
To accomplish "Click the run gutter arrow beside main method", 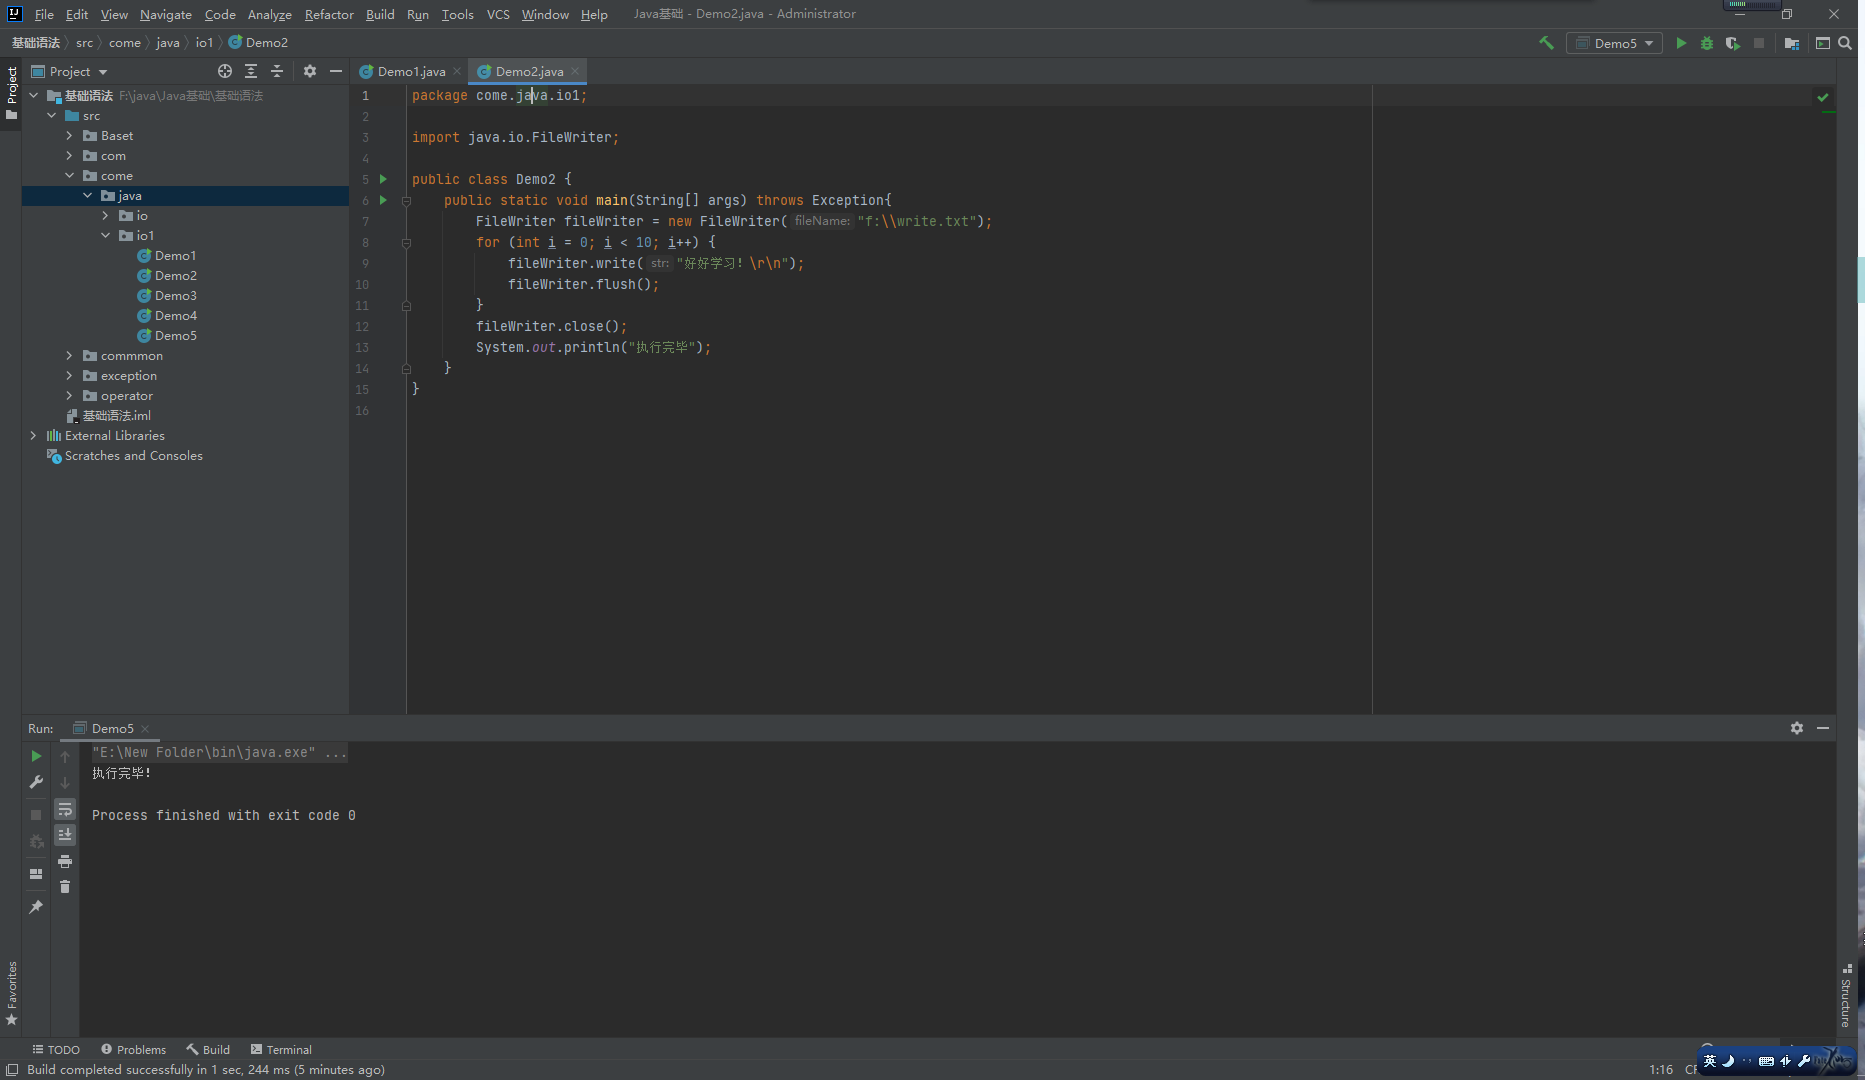I will tap(383, 200).
